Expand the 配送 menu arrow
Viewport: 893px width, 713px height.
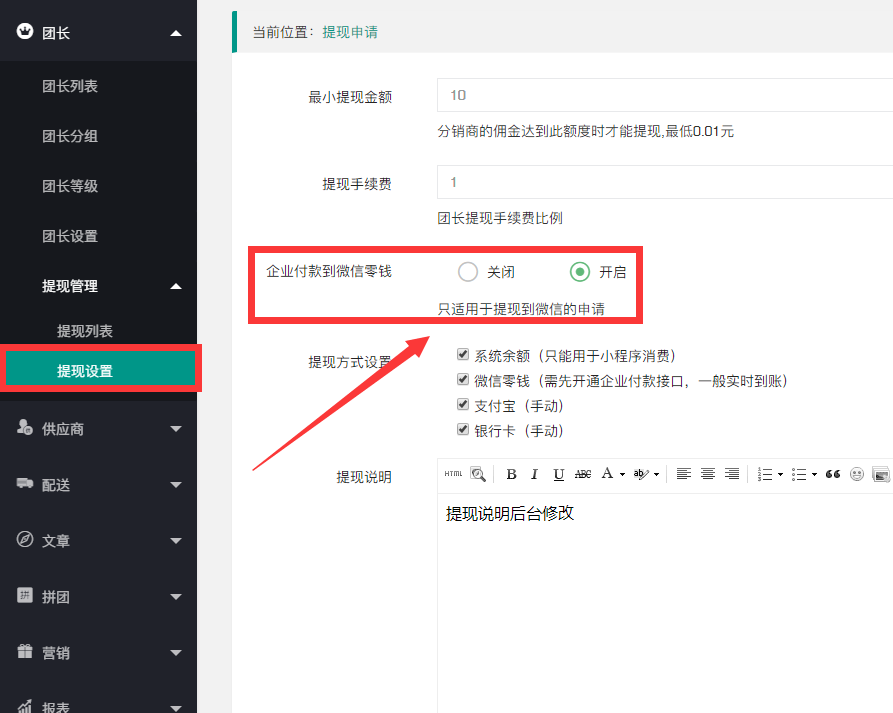coord(176,485)
